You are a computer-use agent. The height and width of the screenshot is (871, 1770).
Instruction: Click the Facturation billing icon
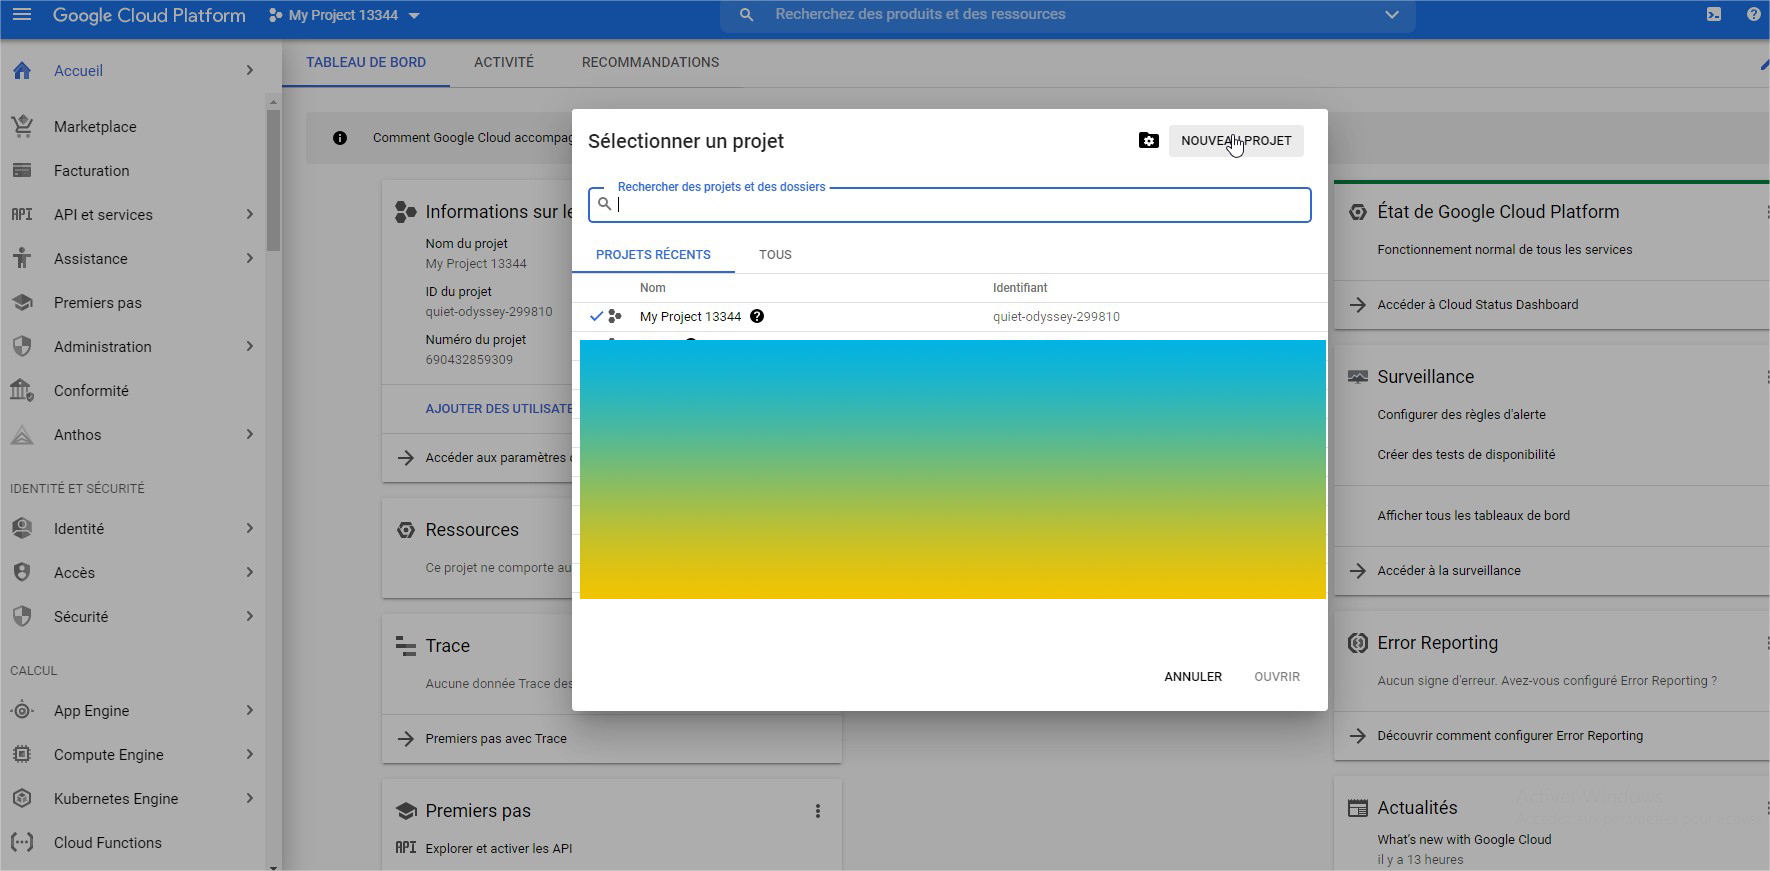pos(22,170)
